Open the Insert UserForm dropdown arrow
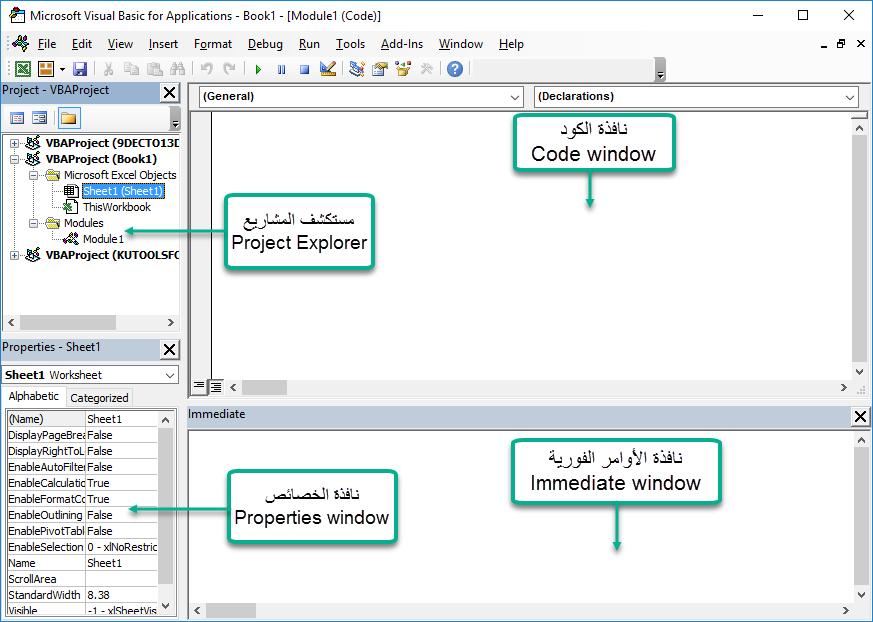This screenshot has height=622, width=873. click(62, 70)
